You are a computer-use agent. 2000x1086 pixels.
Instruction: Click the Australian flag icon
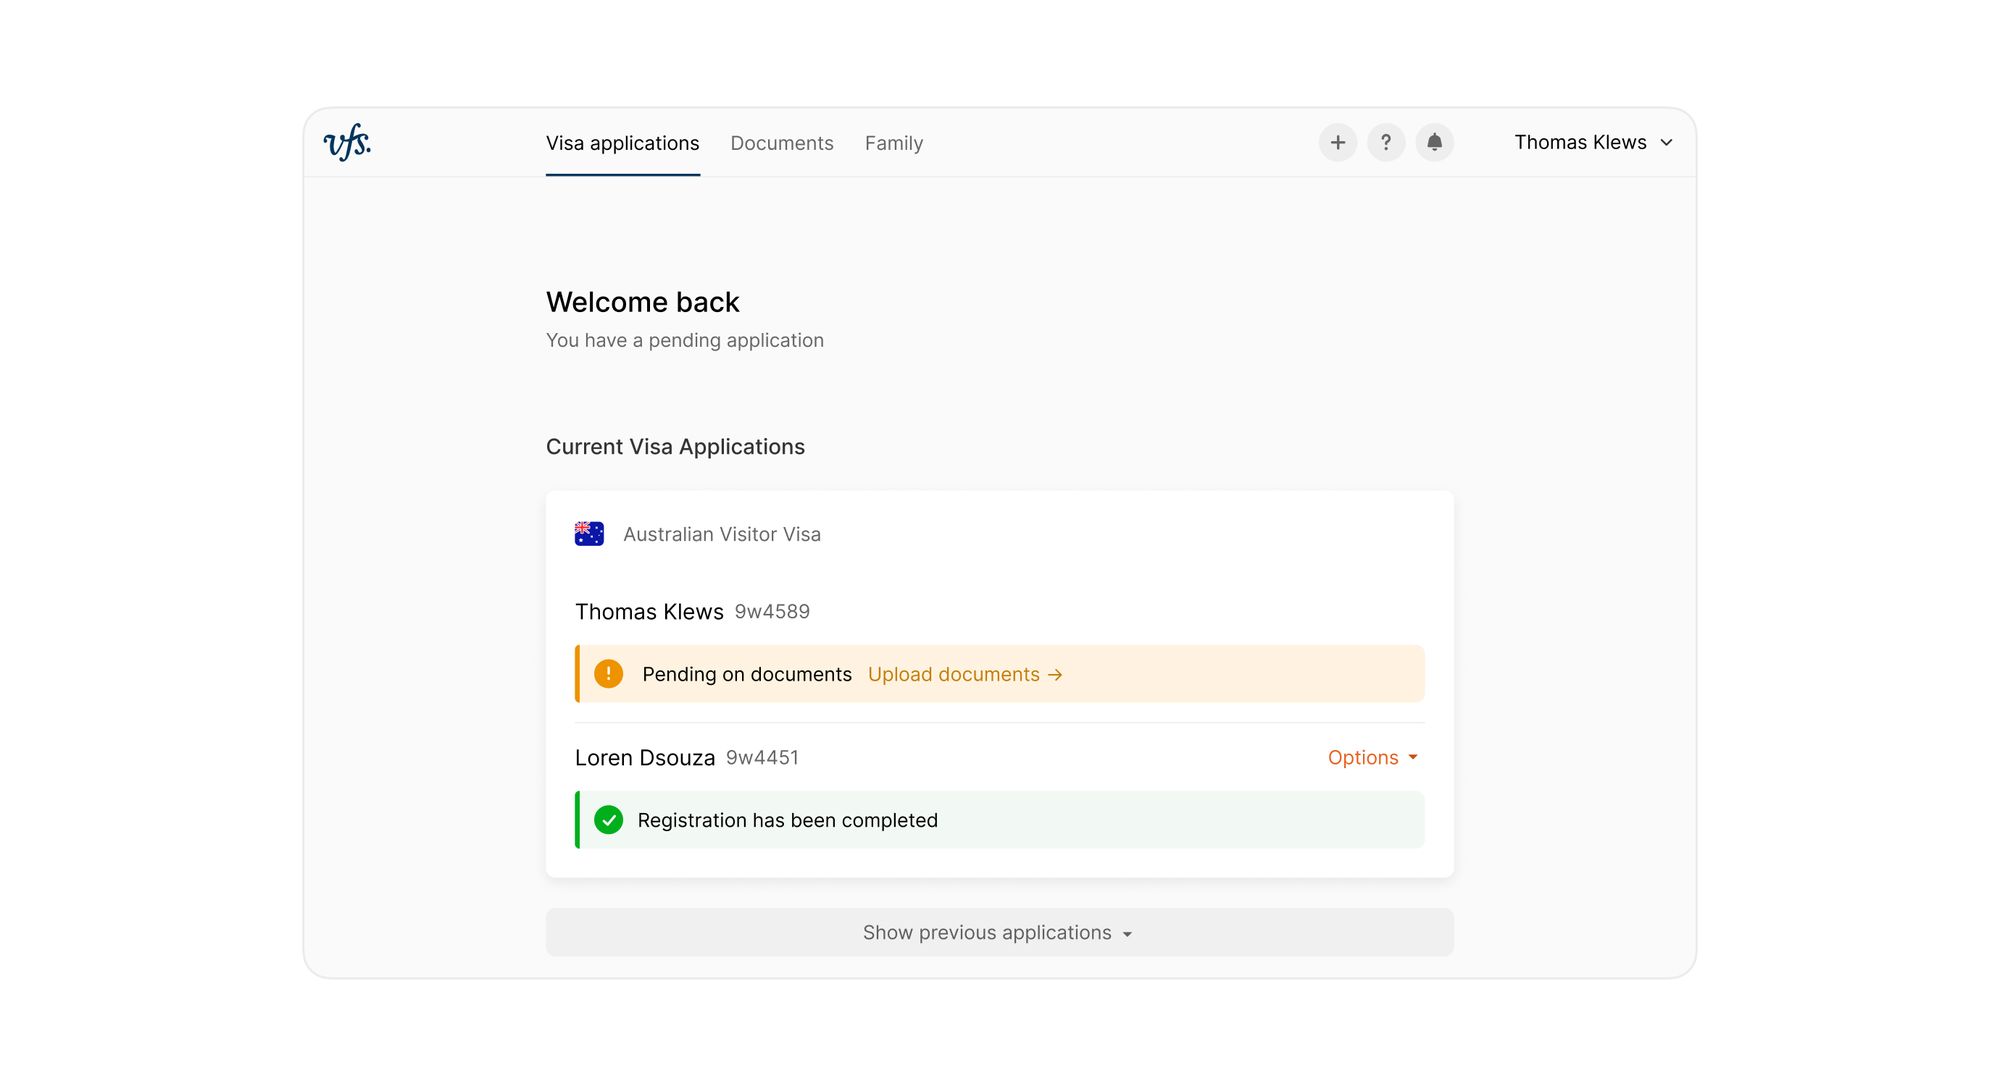(589, 534)
